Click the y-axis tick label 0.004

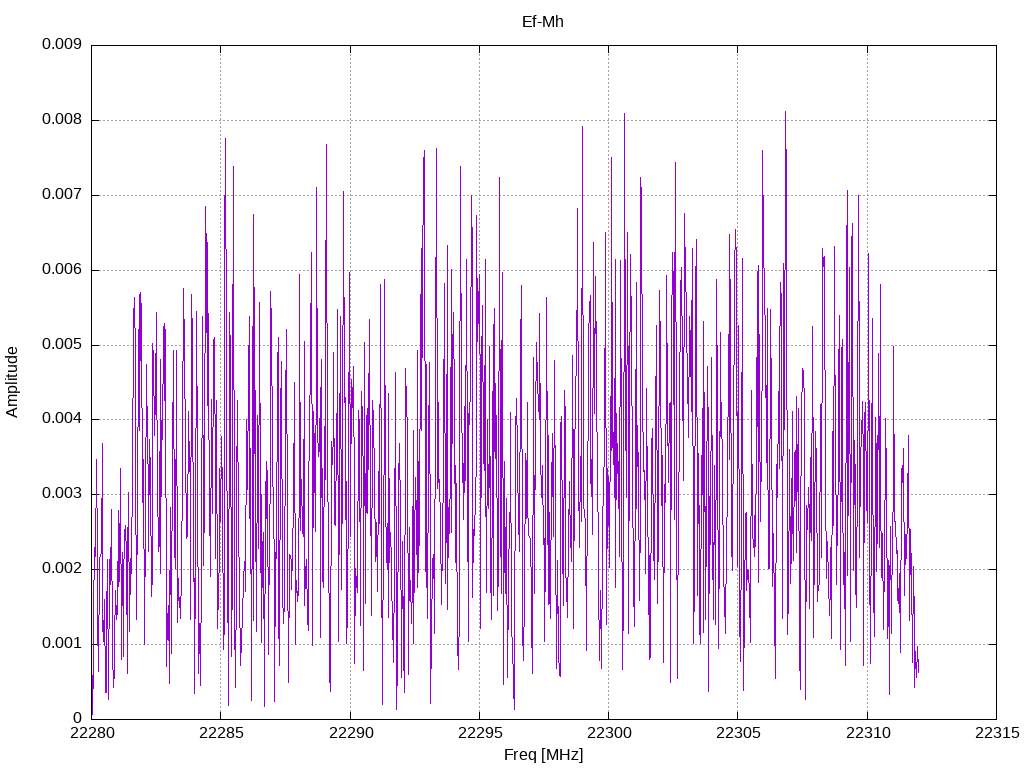(62, 419)
